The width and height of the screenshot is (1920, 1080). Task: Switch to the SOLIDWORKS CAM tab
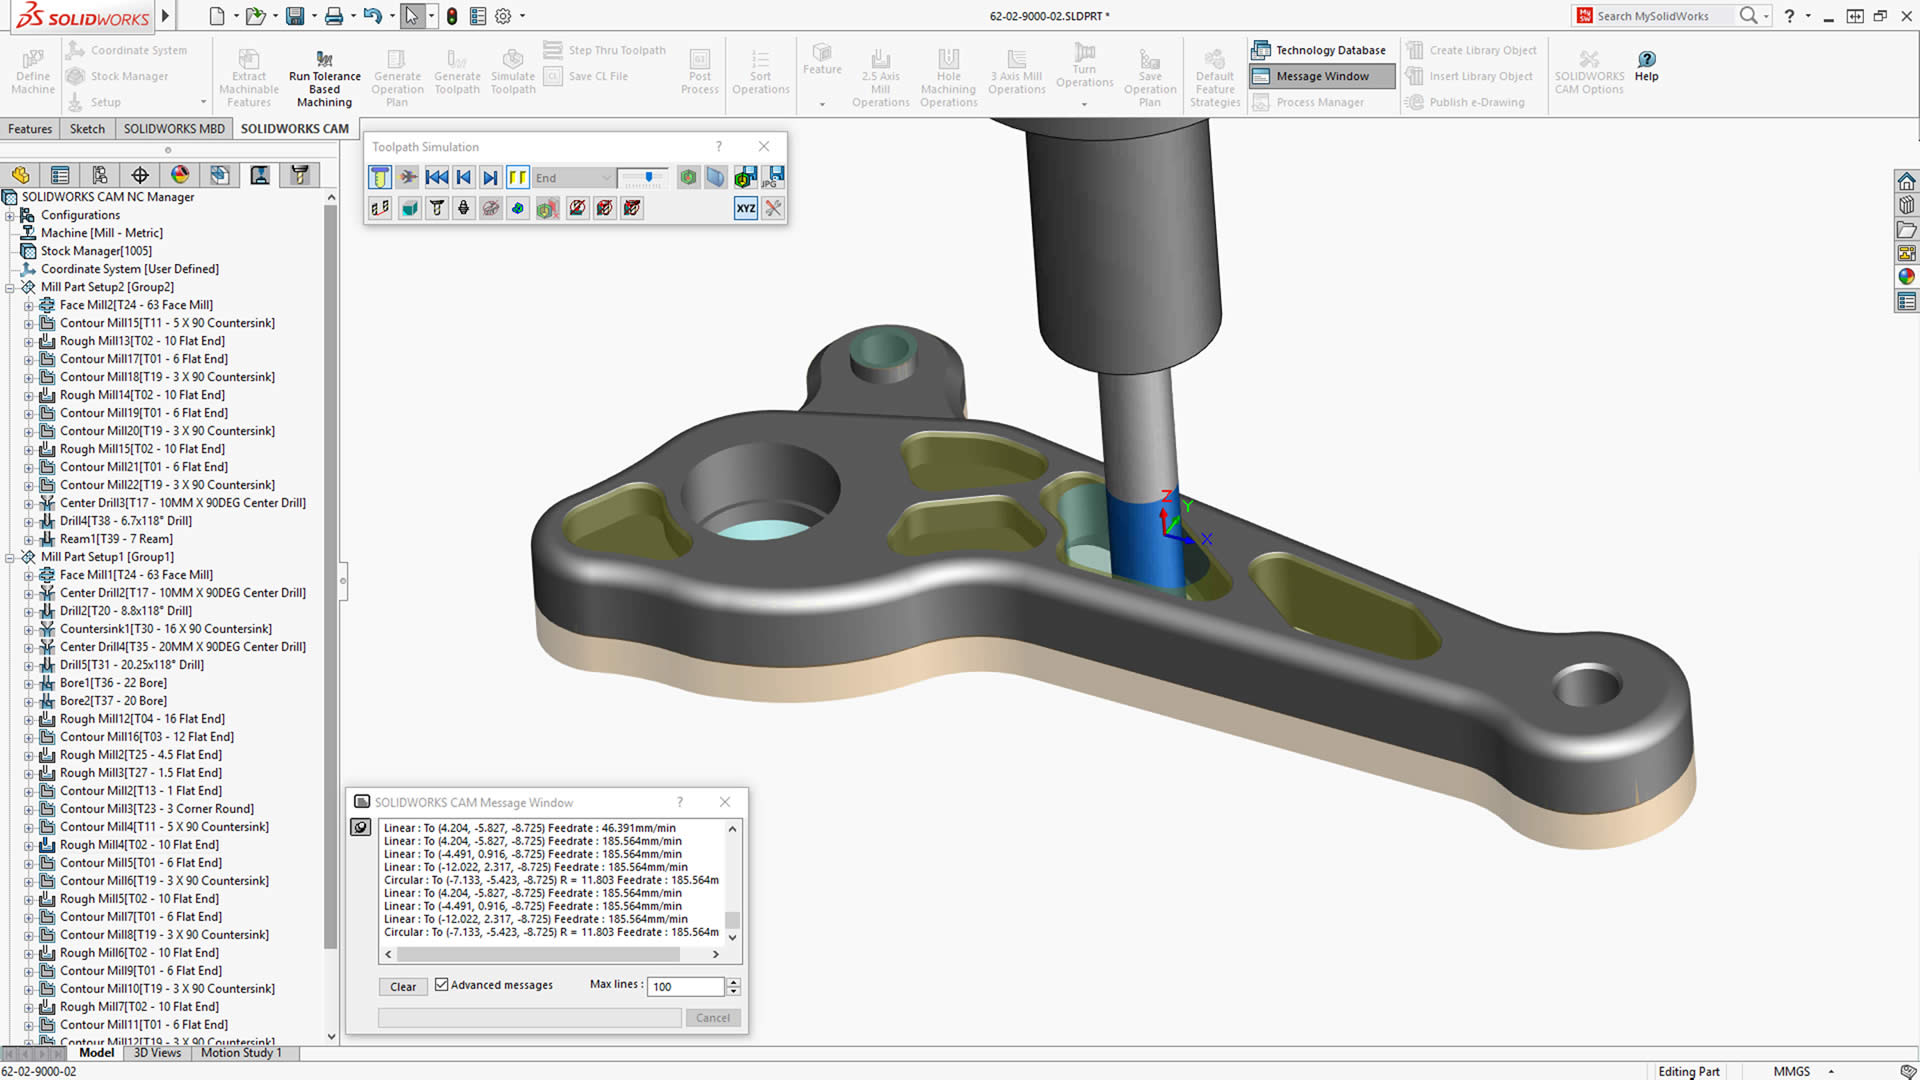coord(294,128)
